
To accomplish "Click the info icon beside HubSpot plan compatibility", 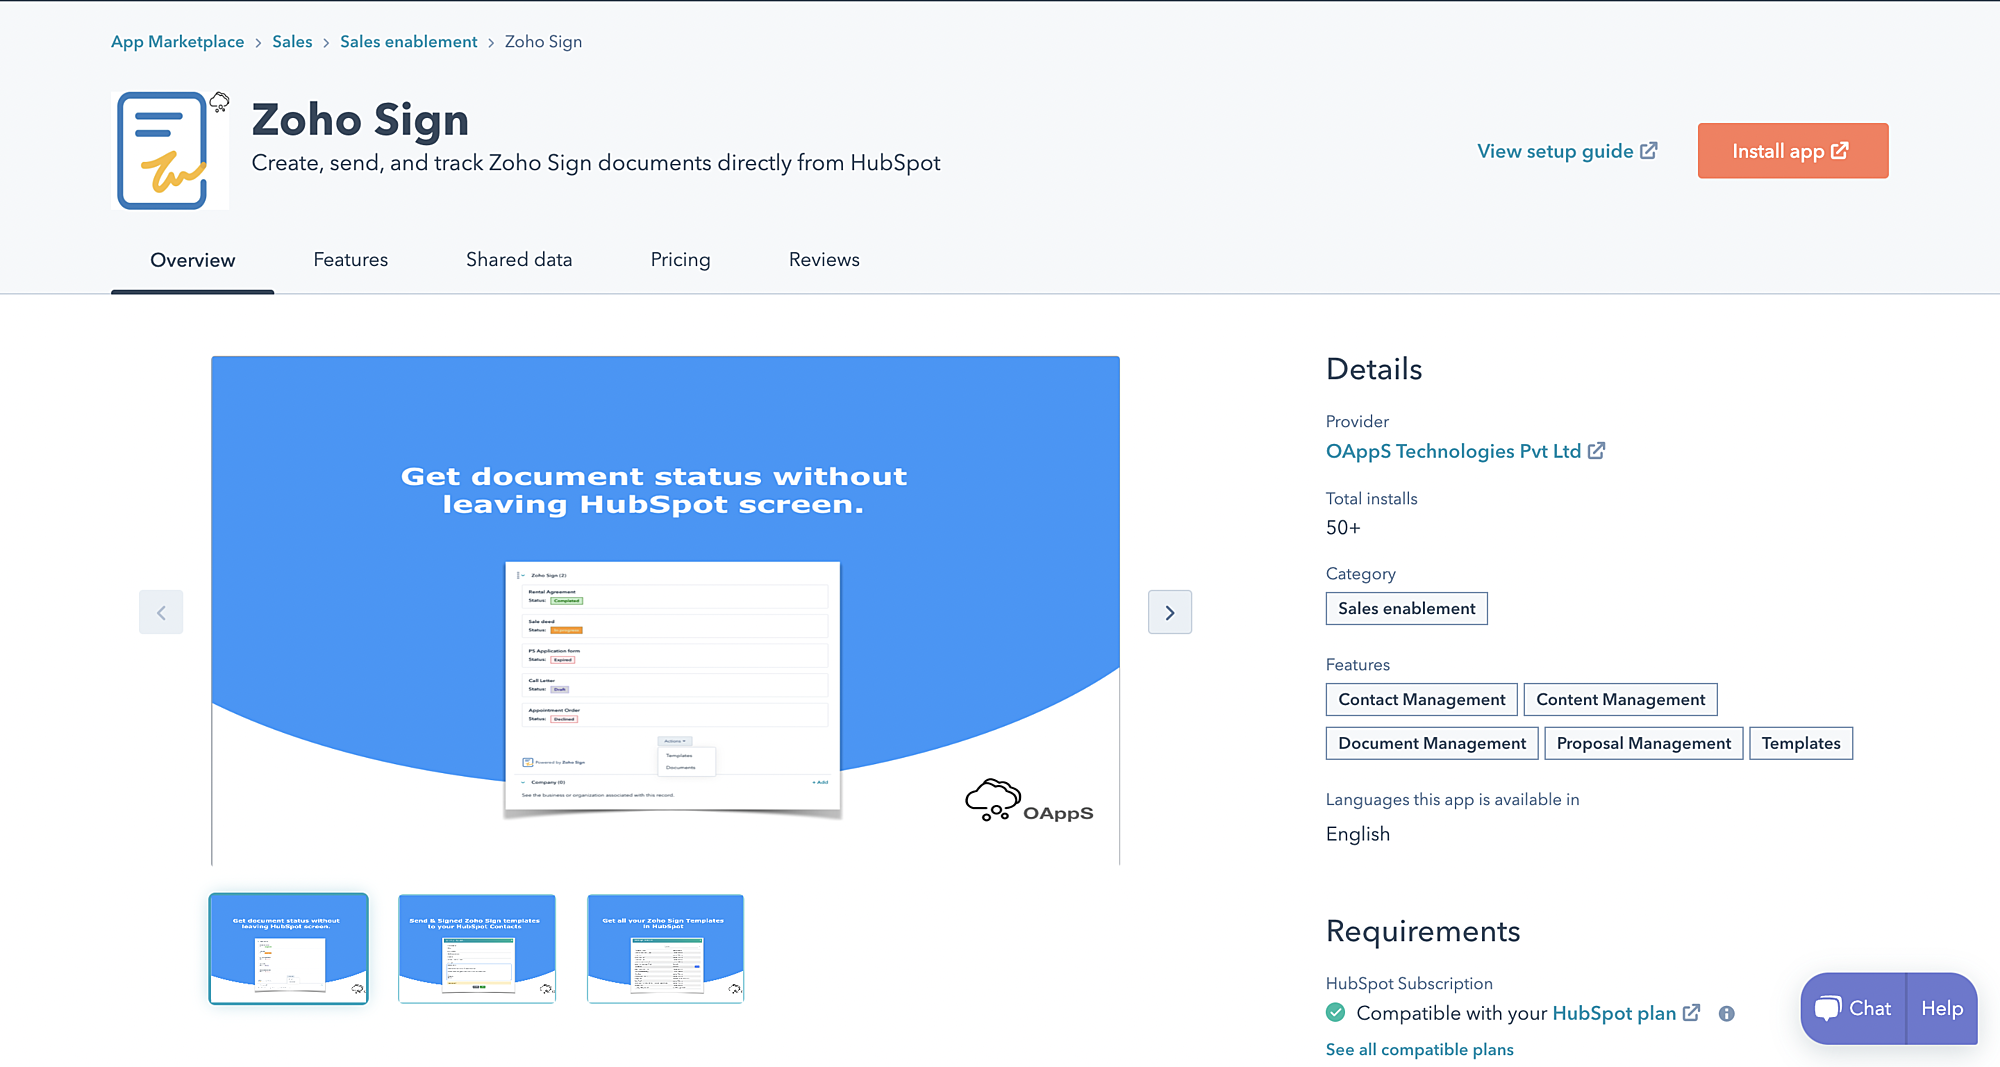I will [x=1727, y=1014].
